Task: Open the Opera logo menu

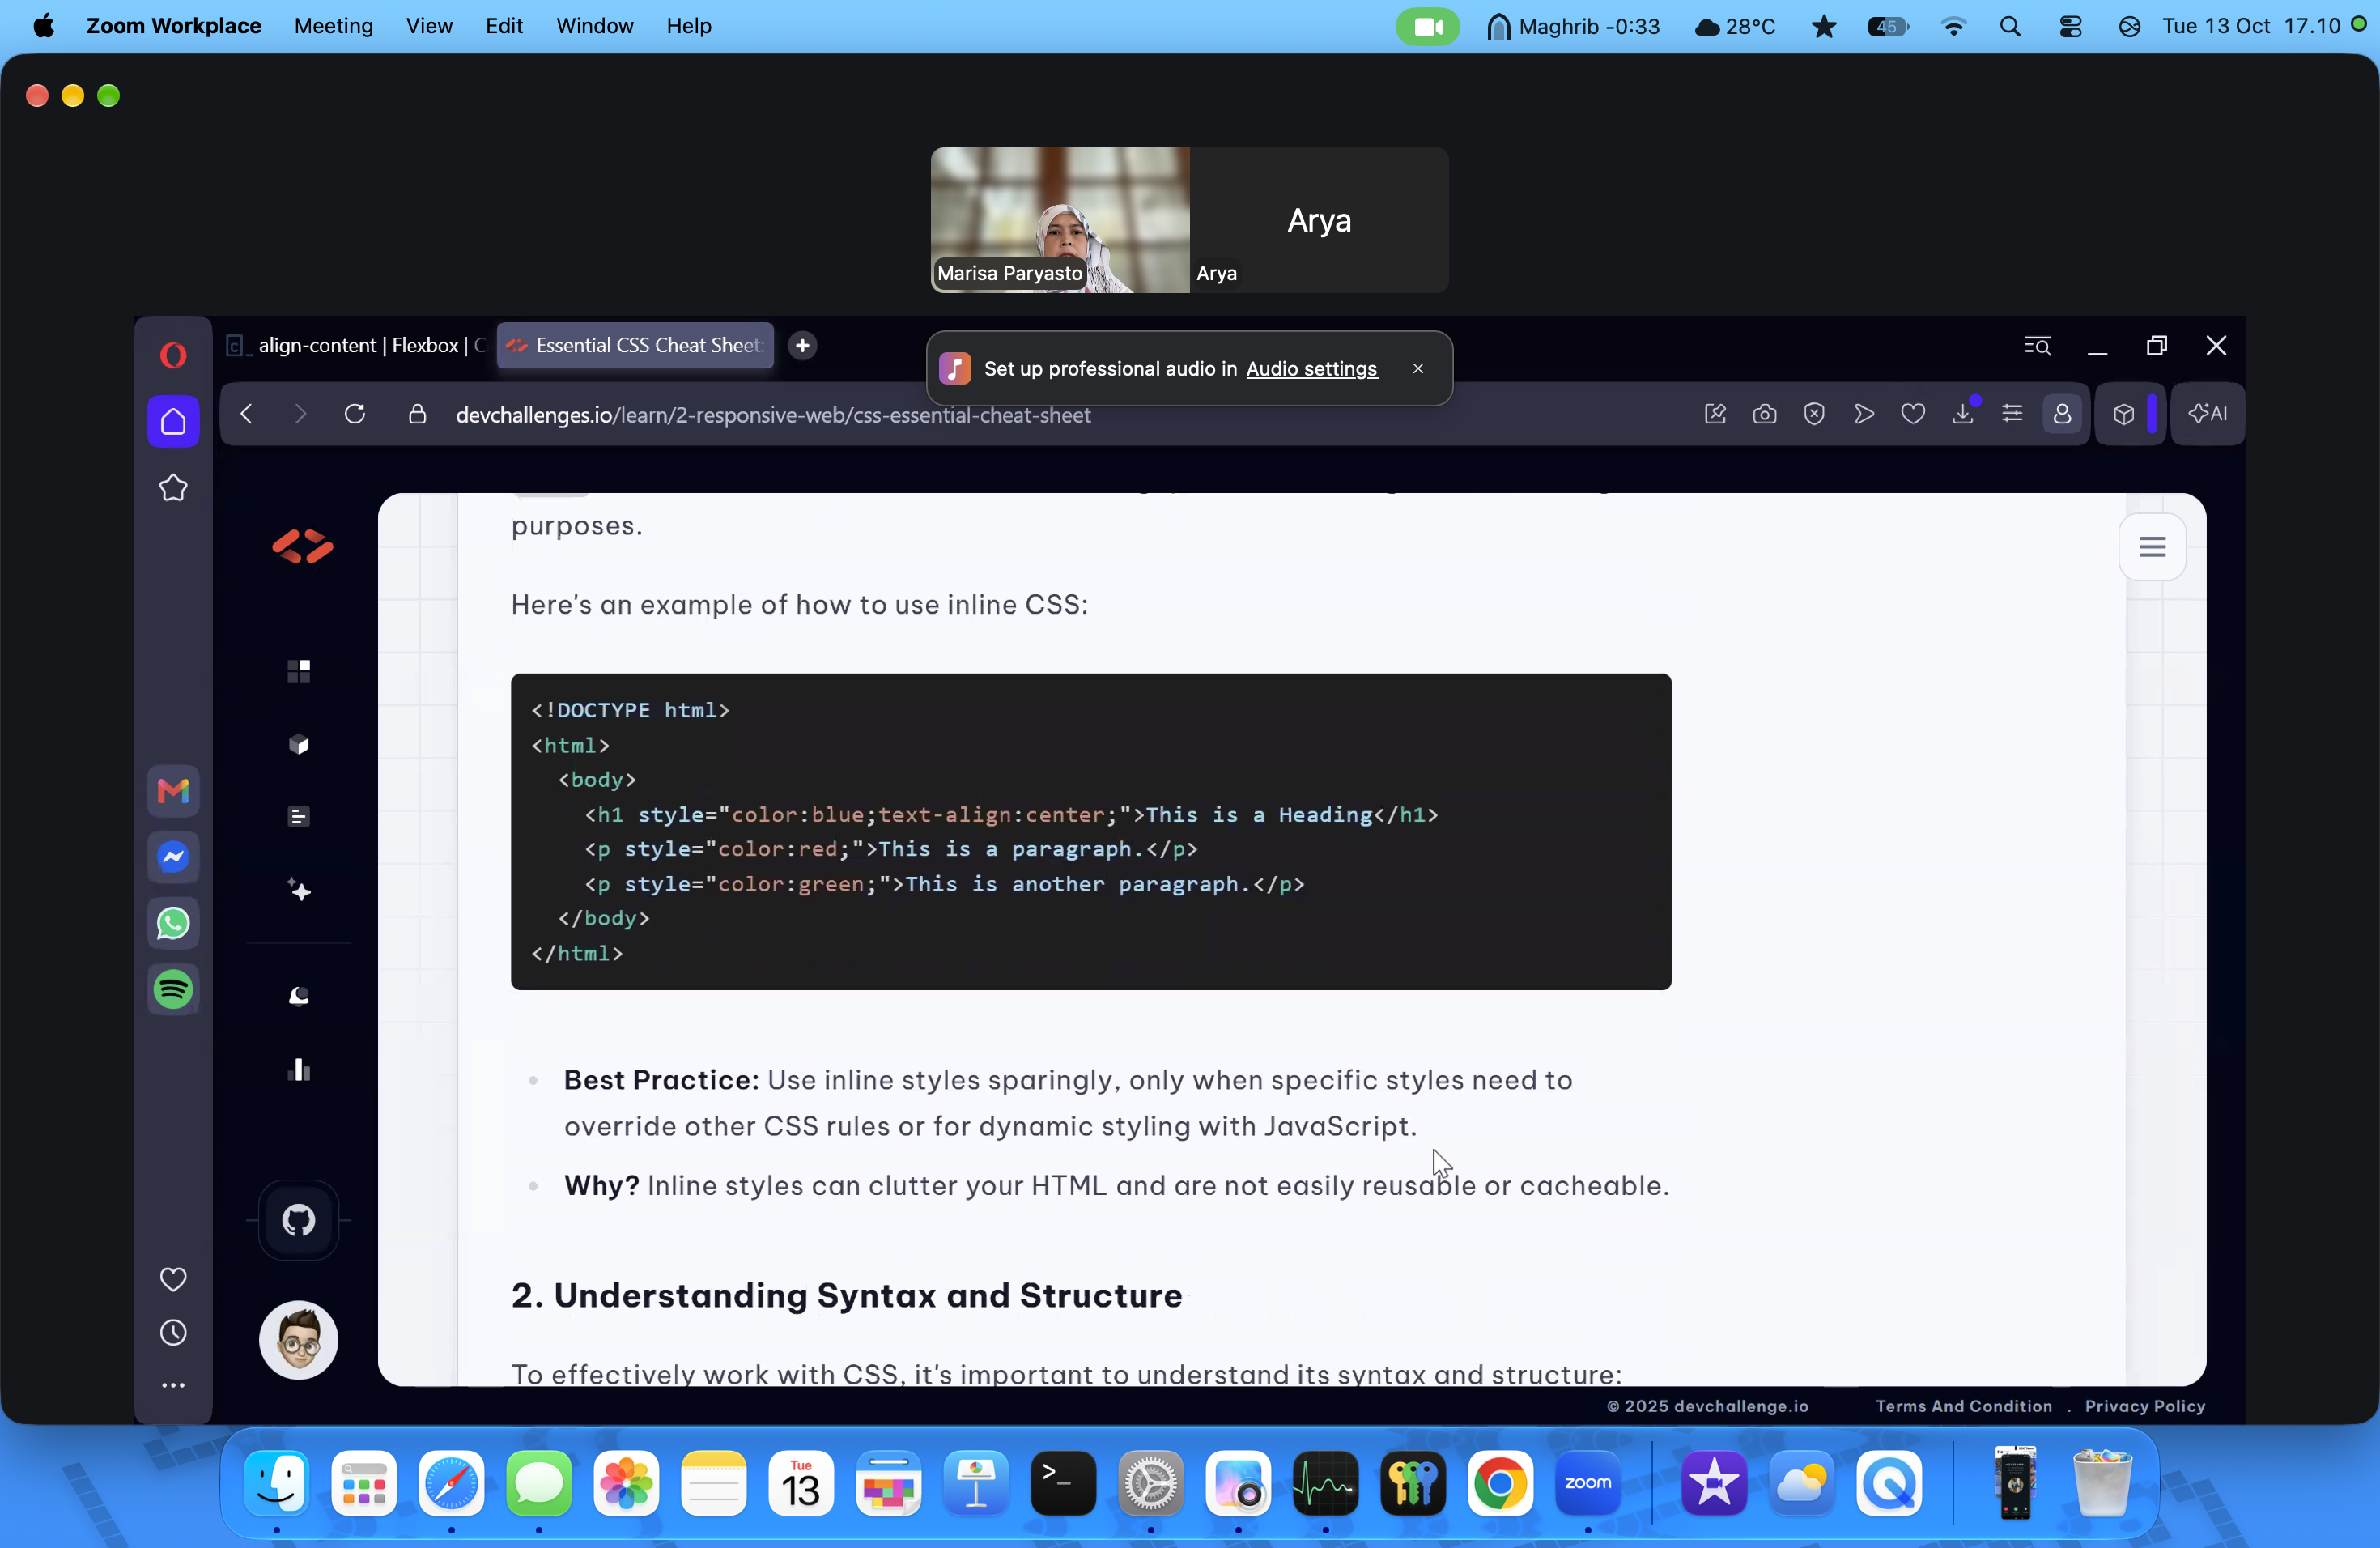Action: pos(173,355)
